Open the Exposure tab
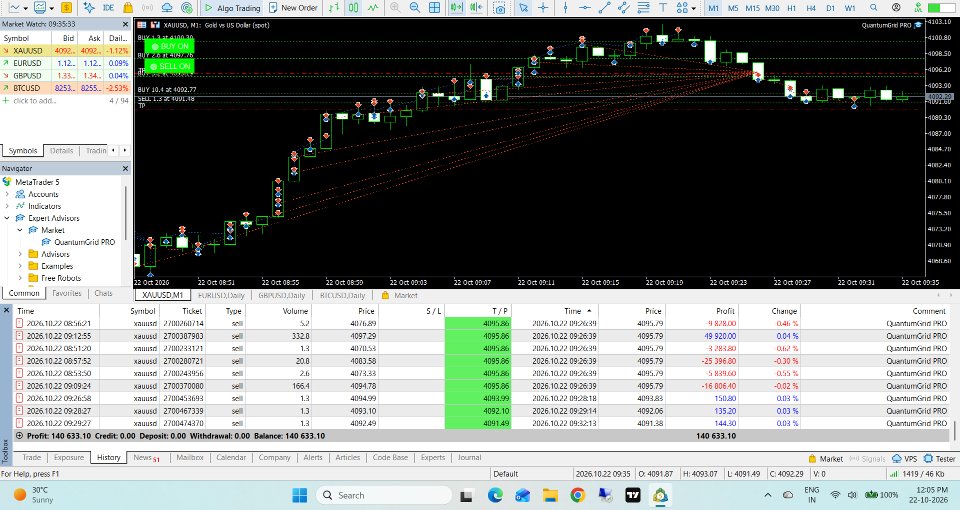The image size is (960, 510). pyautogui.click(x=69, y=457)
